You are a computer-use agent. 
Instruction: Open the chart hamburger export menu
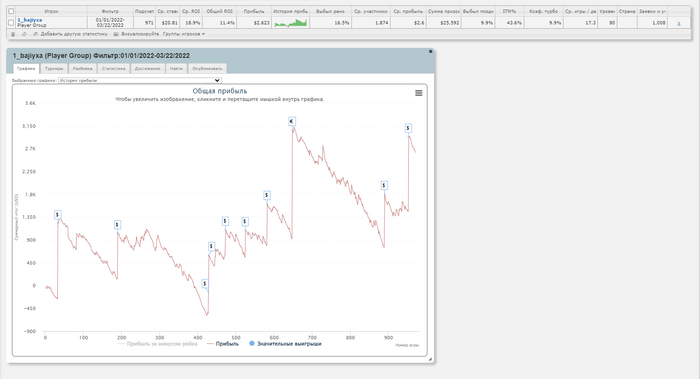(x=418, y=93)
